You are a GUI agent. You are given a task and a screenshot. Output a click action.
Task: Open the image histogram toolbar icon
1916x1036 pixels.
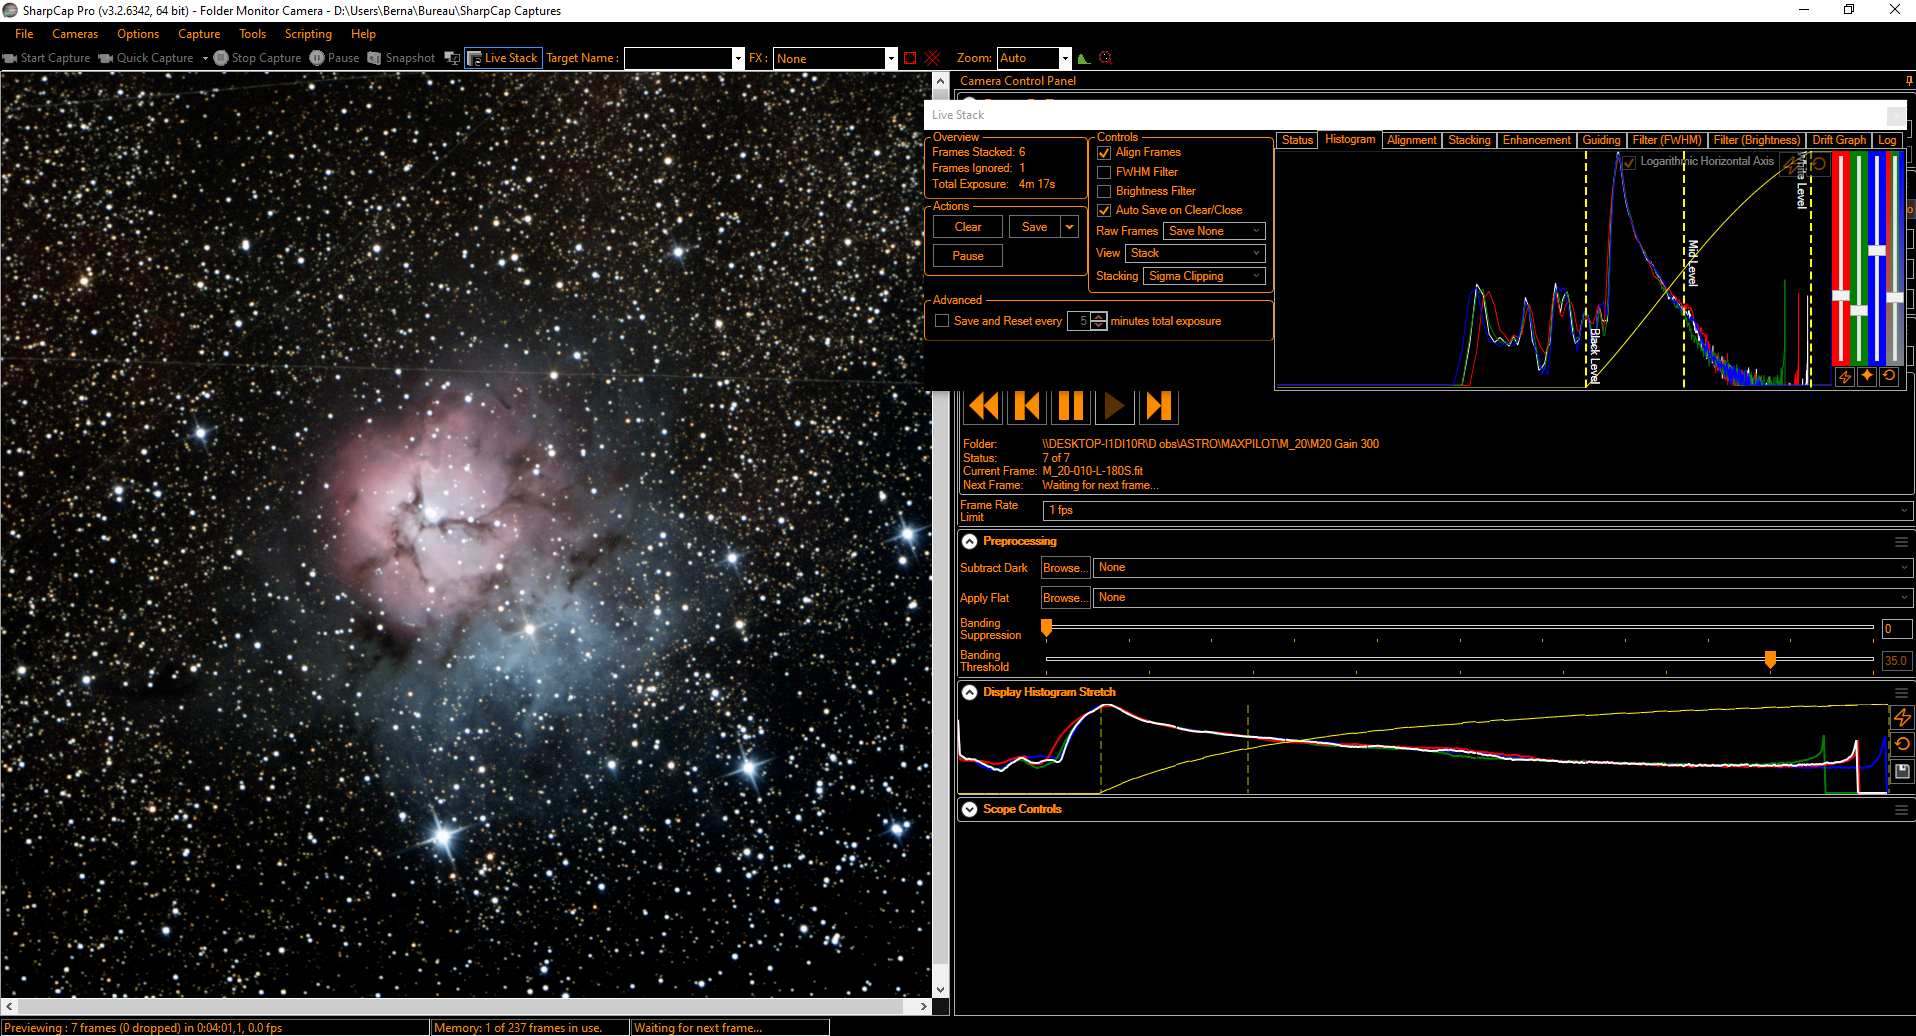[1083, 58]
